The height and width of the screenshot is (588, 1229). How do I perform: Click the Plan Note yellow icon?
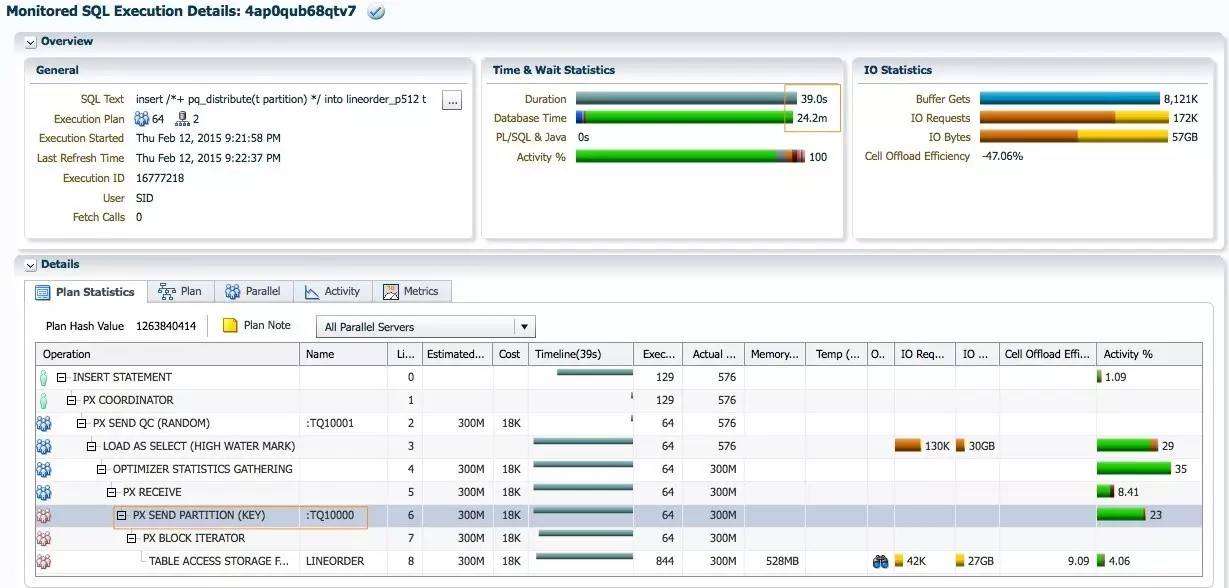coord(229,325)
